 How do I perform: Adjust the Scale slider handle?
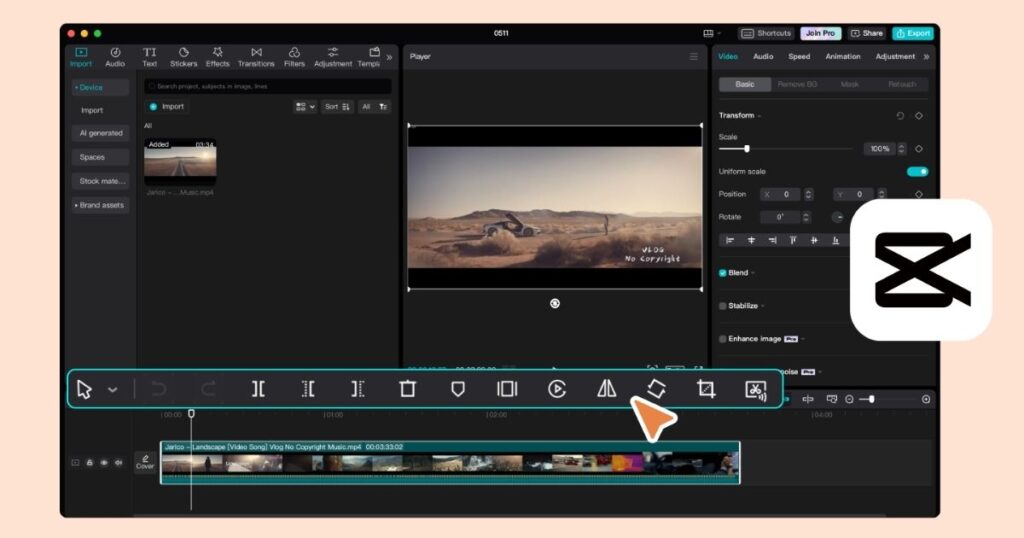747,148
